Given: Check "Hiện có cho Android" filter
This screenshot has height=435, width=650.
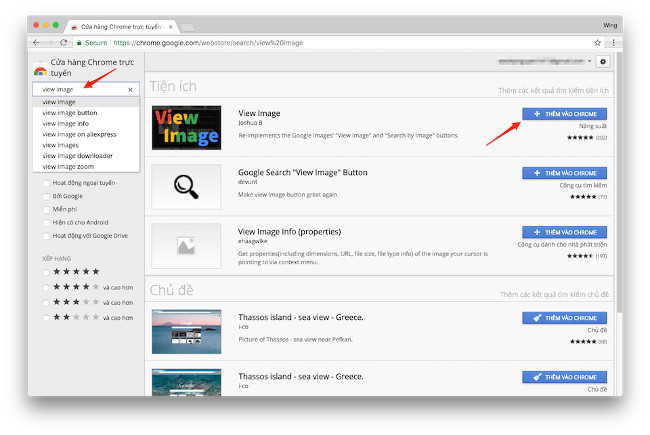Looking at the screenshot, I should [46, 223].
